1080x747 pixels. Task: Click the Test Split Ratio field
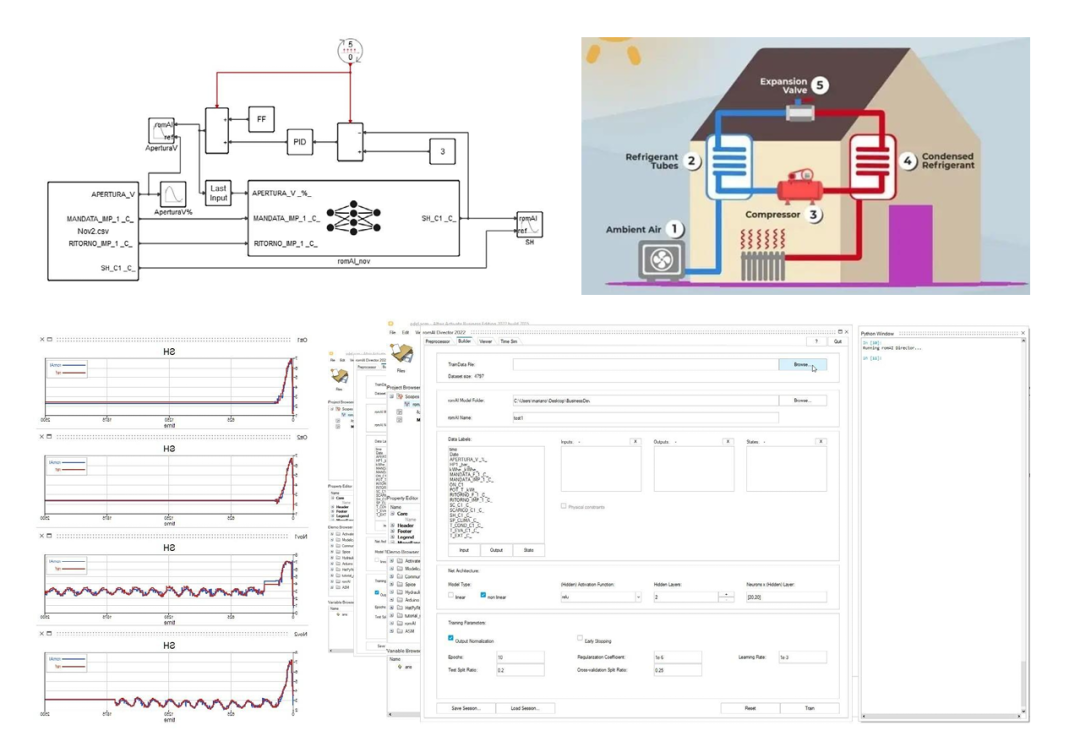click(x=520, y=670)
